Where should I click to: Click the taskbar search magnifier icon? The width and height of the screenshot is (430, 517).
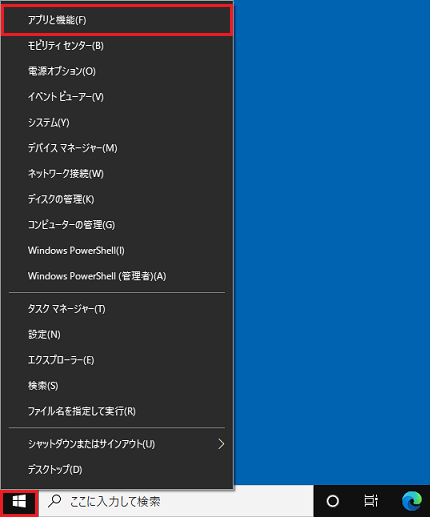point(55,501)
